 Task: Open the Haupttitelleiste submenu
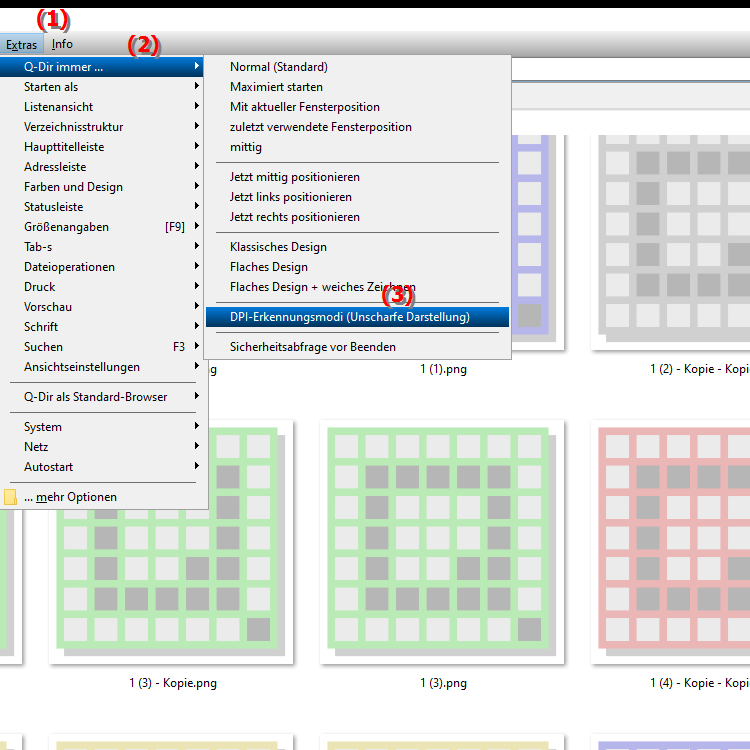[x=101, y=147]
